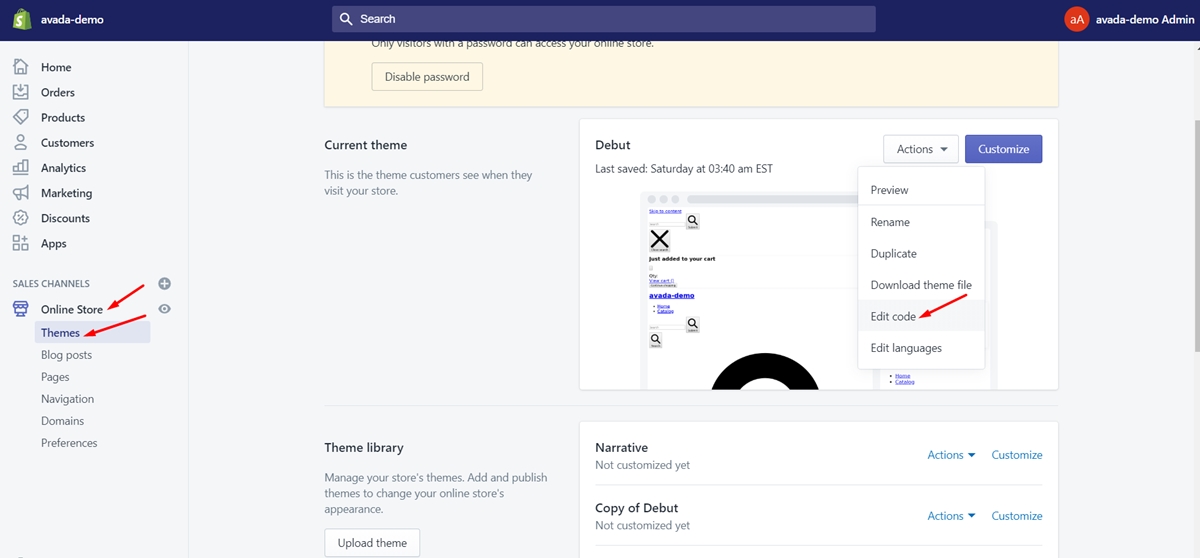Open Actions dropdown for Narrative theme
This screenshot has width=1200, height=558.
[x=951, y=455]
